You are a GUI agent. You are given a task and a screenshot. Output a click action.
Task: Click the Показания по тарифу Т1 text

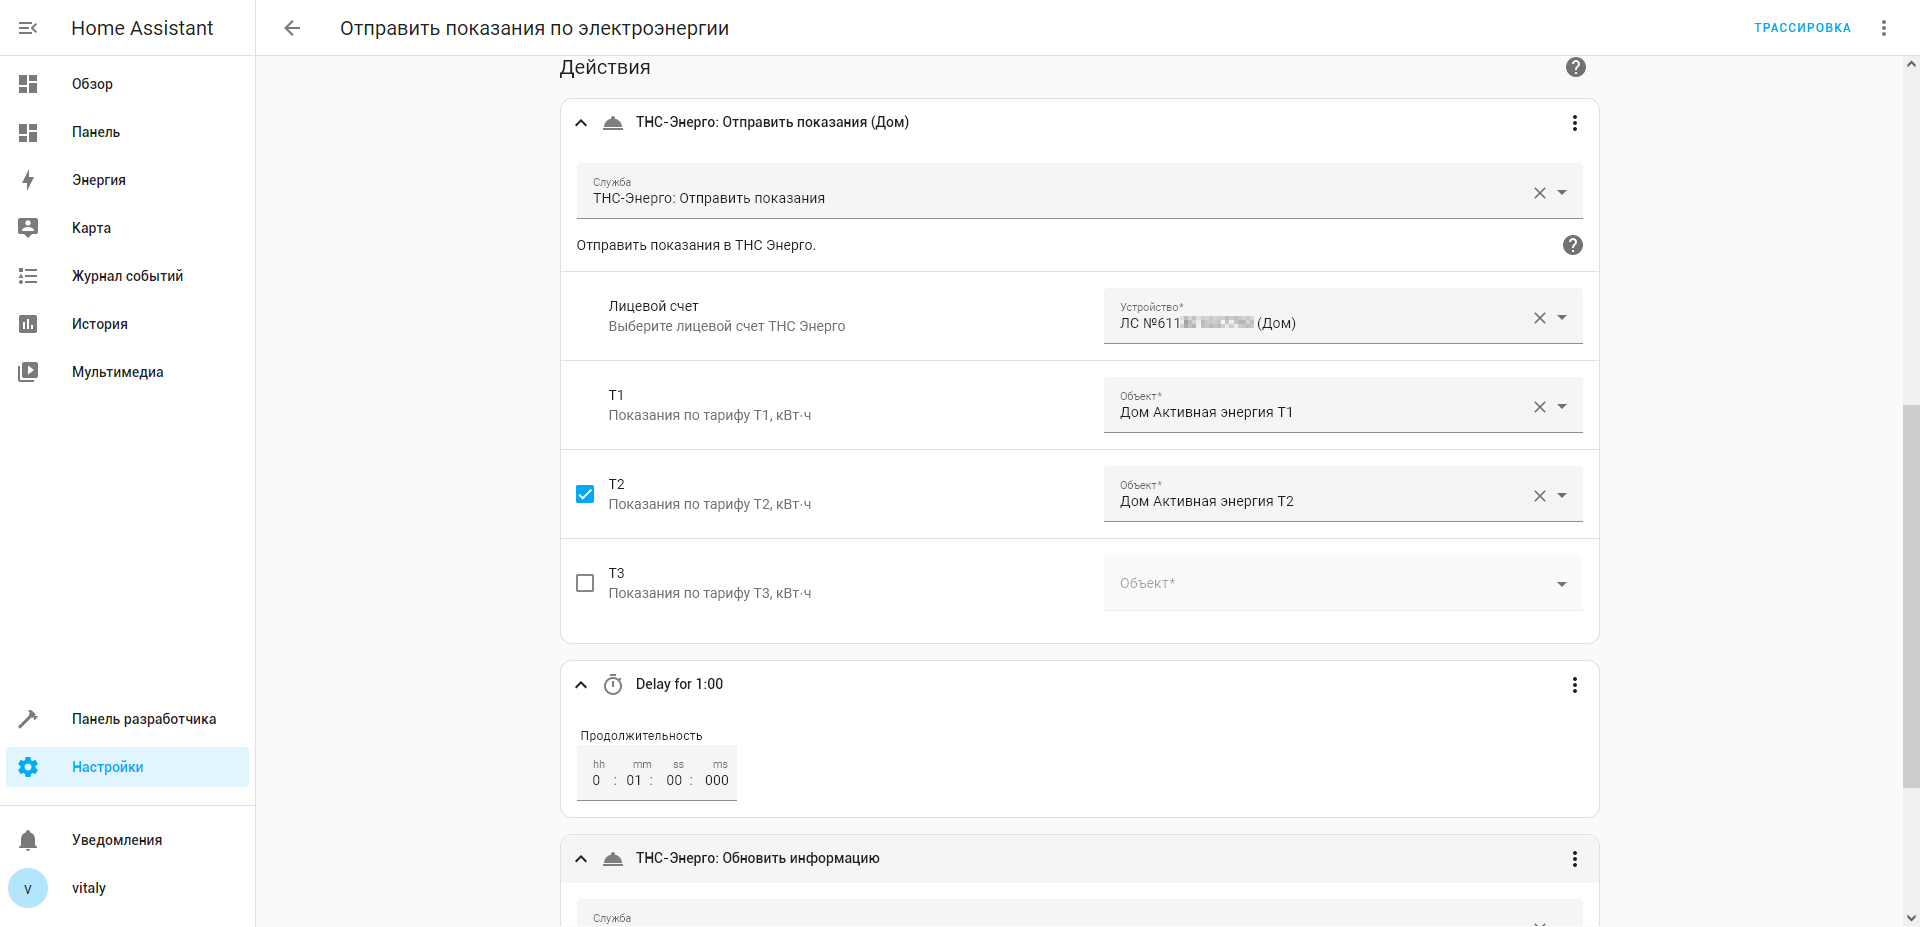click(x=710, y=415)
